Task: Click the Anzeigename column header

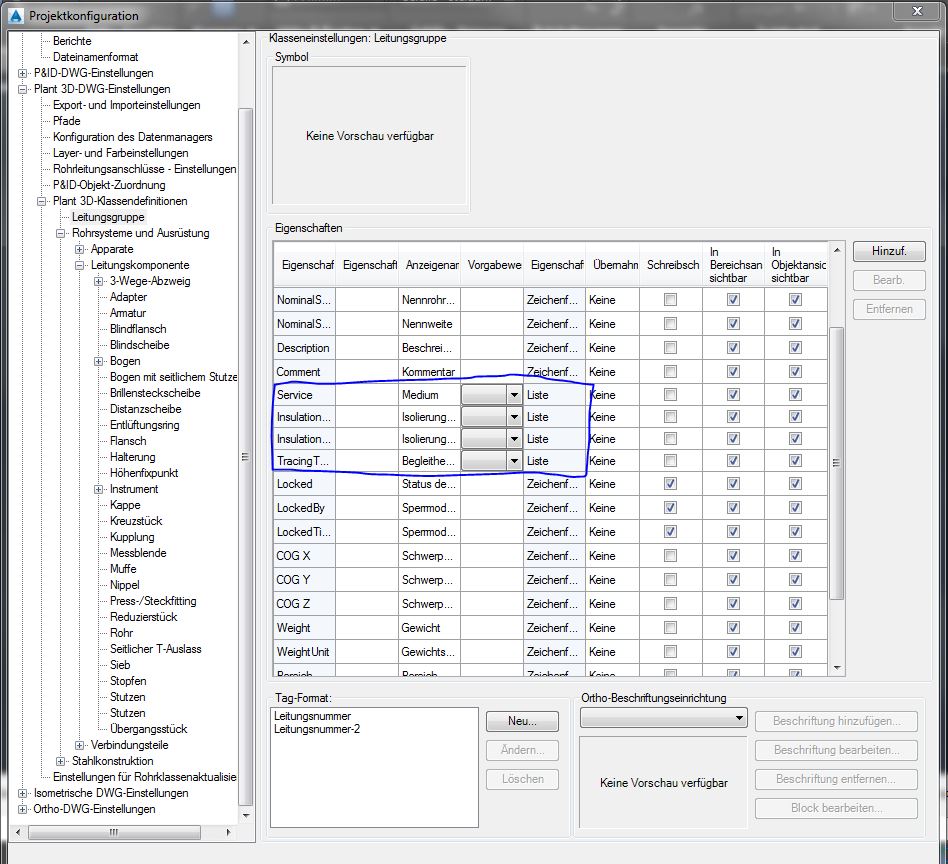Action: 430,265
